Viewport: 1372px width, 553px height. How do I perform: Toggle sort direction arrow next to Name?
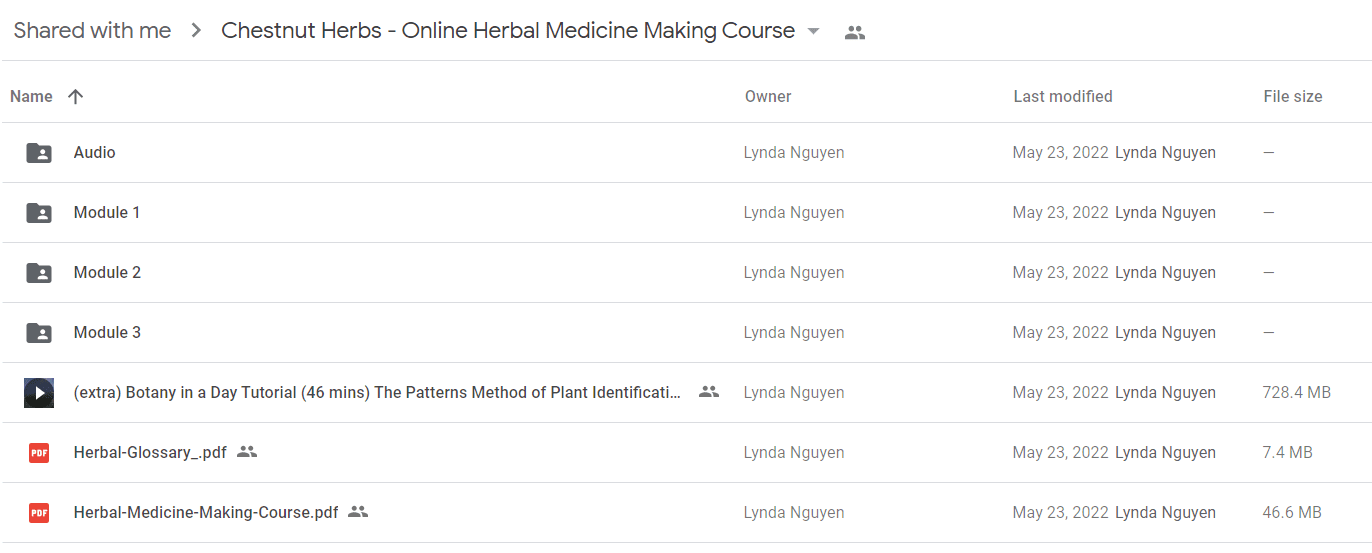(x=75, y=97)
